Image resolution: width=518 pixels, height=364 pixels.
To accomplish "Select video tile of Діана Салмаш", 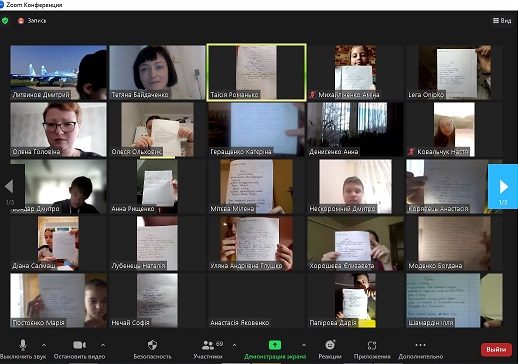I will pos(58,243).
